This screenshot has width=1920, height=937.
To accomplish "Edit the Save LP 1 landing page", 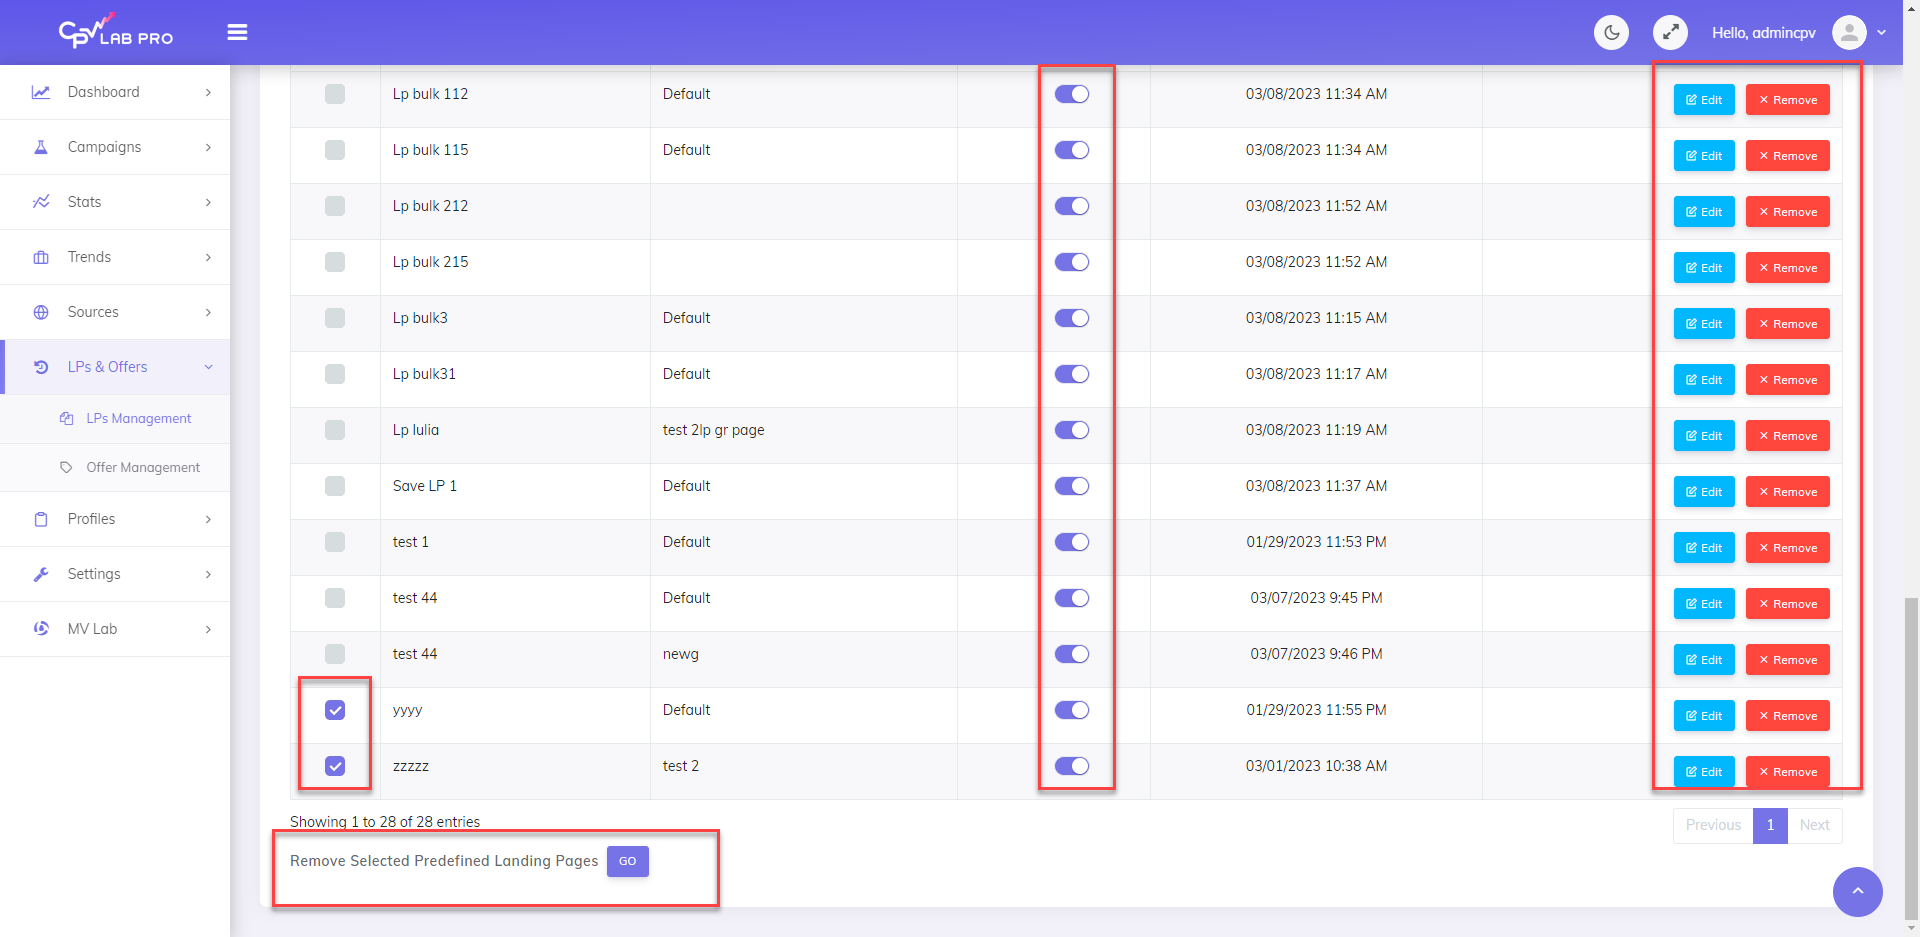I will tap(1703, 491).
